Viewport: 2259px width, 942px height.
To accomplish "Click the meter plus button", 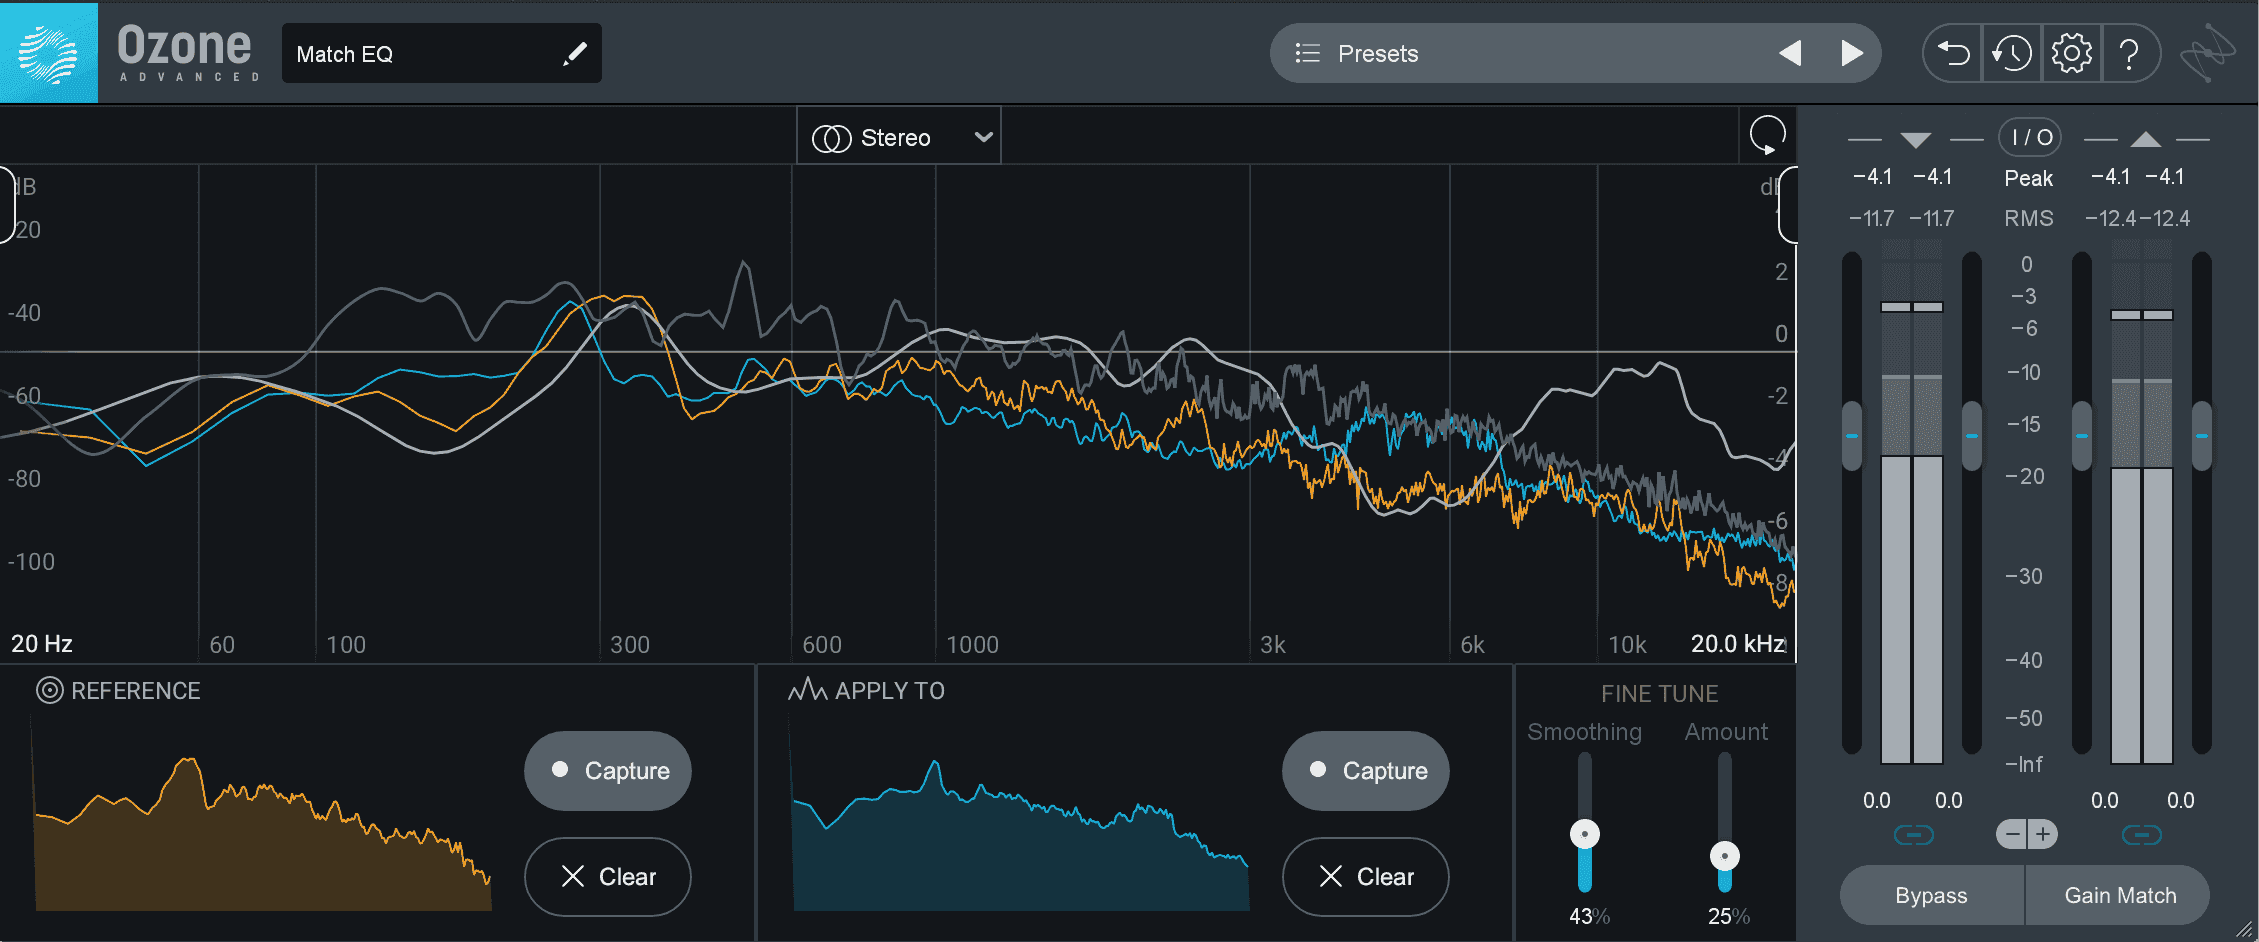I will 2043,834.
